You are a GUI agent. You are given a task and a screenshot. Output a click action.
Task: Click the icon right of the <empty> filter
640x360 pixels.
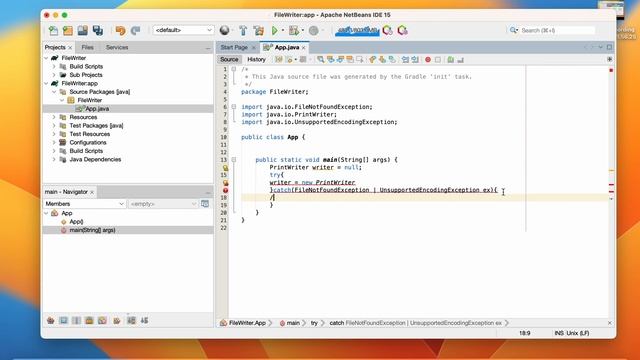tap(205, 204)
